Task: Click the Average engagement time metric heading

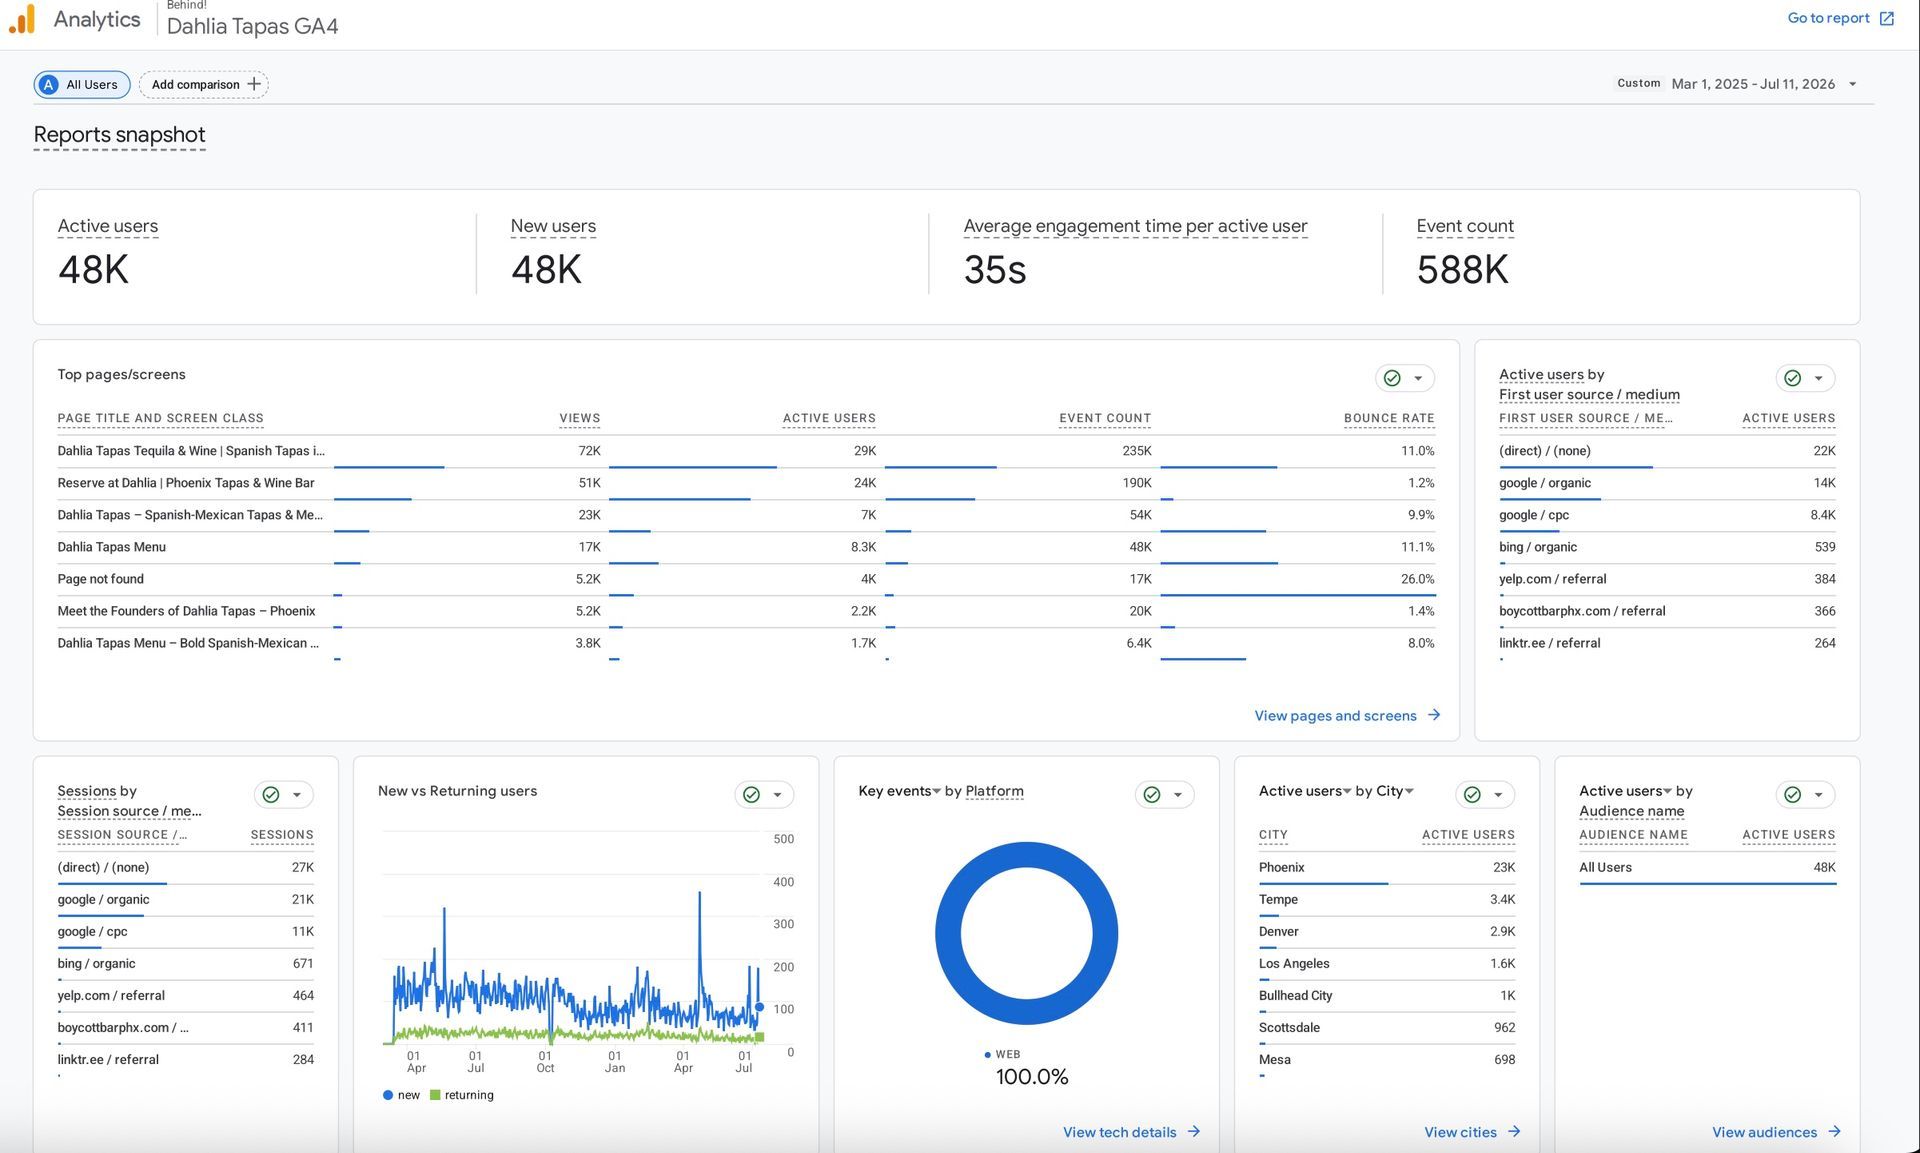Action: (x=1135, y=226)
